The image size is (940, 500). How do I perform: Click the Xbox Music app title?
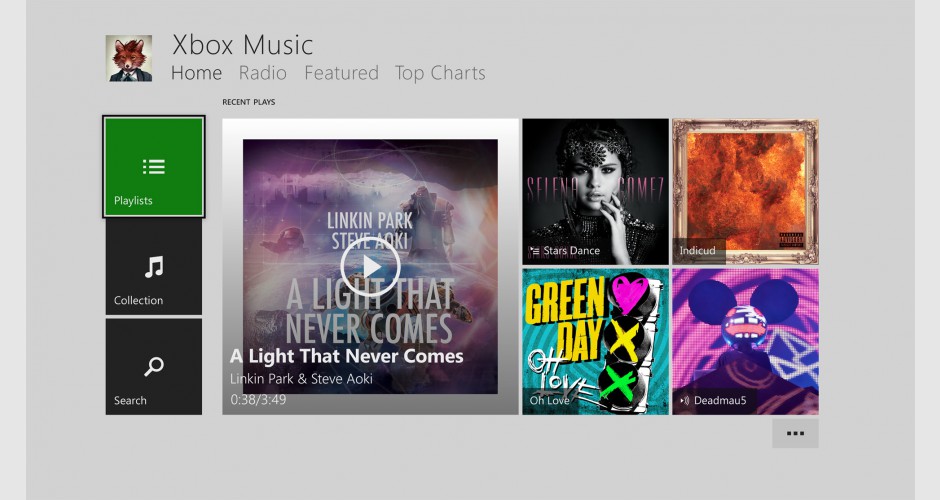pos(243,45)
